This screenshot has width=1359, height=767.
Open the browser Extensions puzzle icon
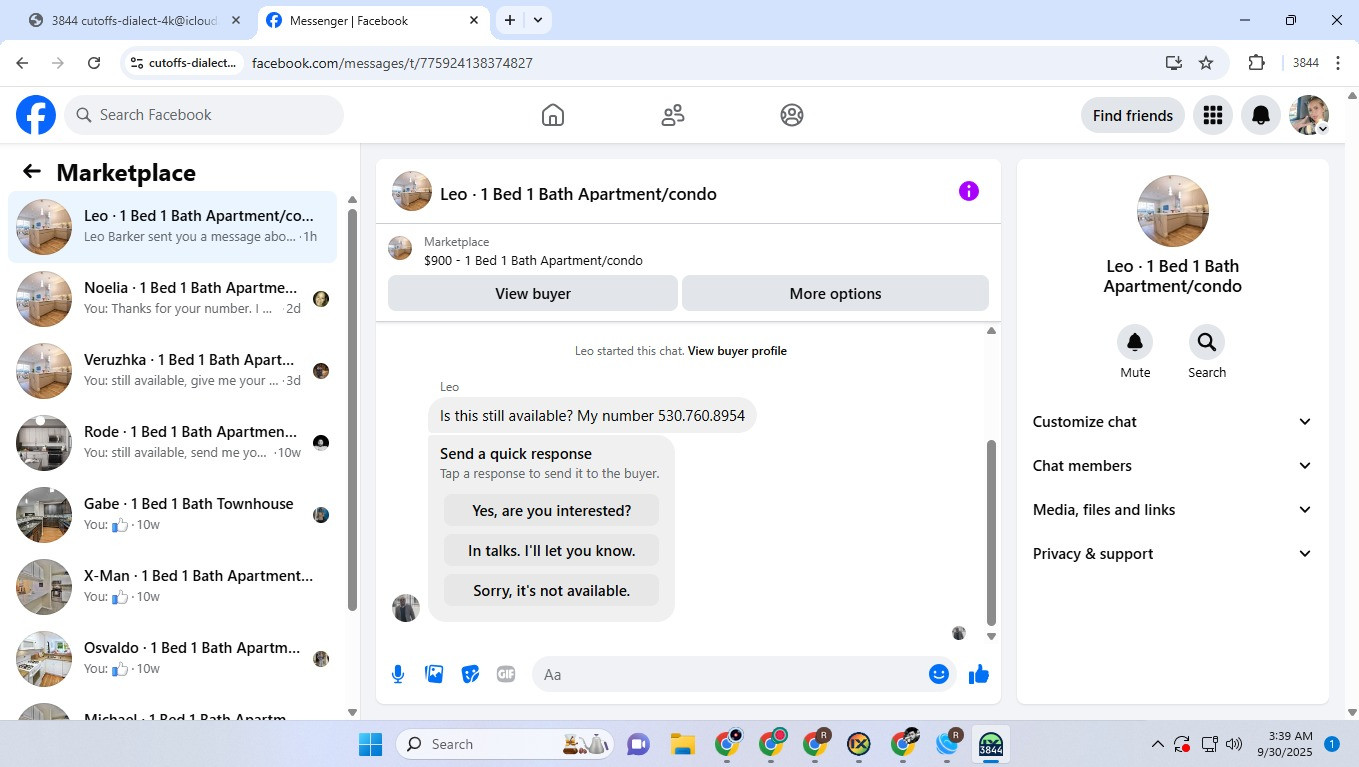pos(1257,63)
